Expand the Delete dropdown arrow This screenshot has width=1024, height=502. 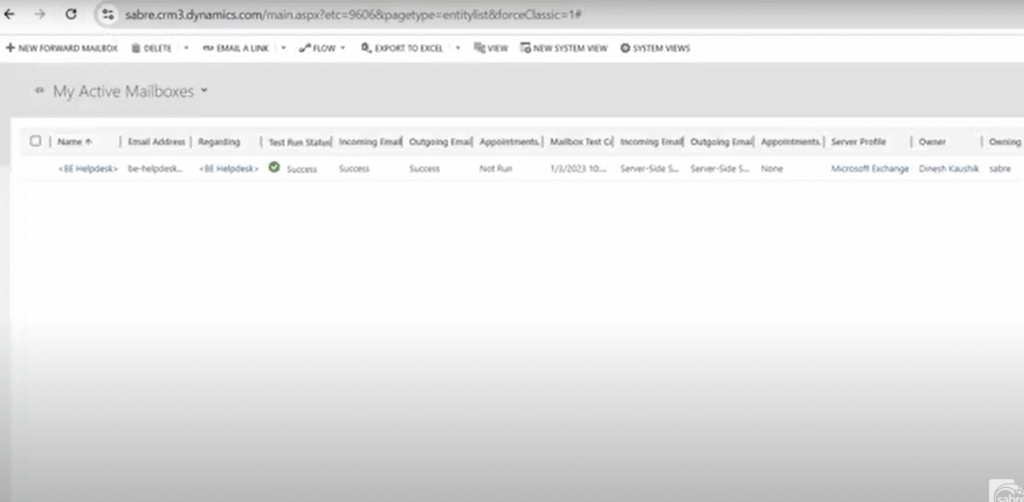186,48
